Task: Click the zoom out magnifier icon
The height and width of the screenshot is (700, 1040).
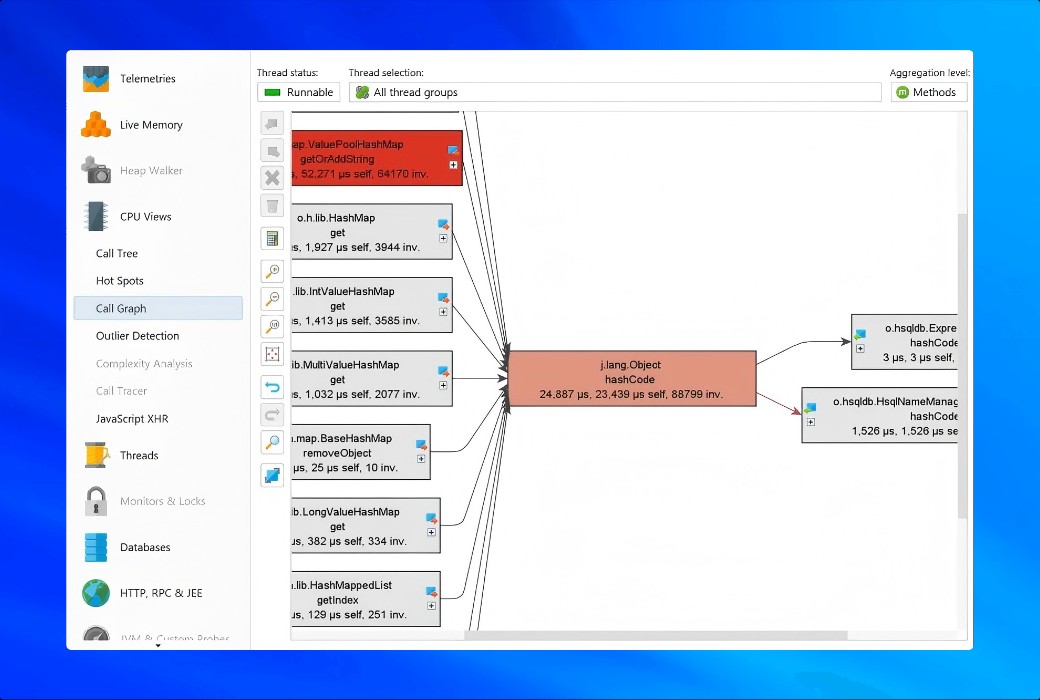Action: (272, 299)
